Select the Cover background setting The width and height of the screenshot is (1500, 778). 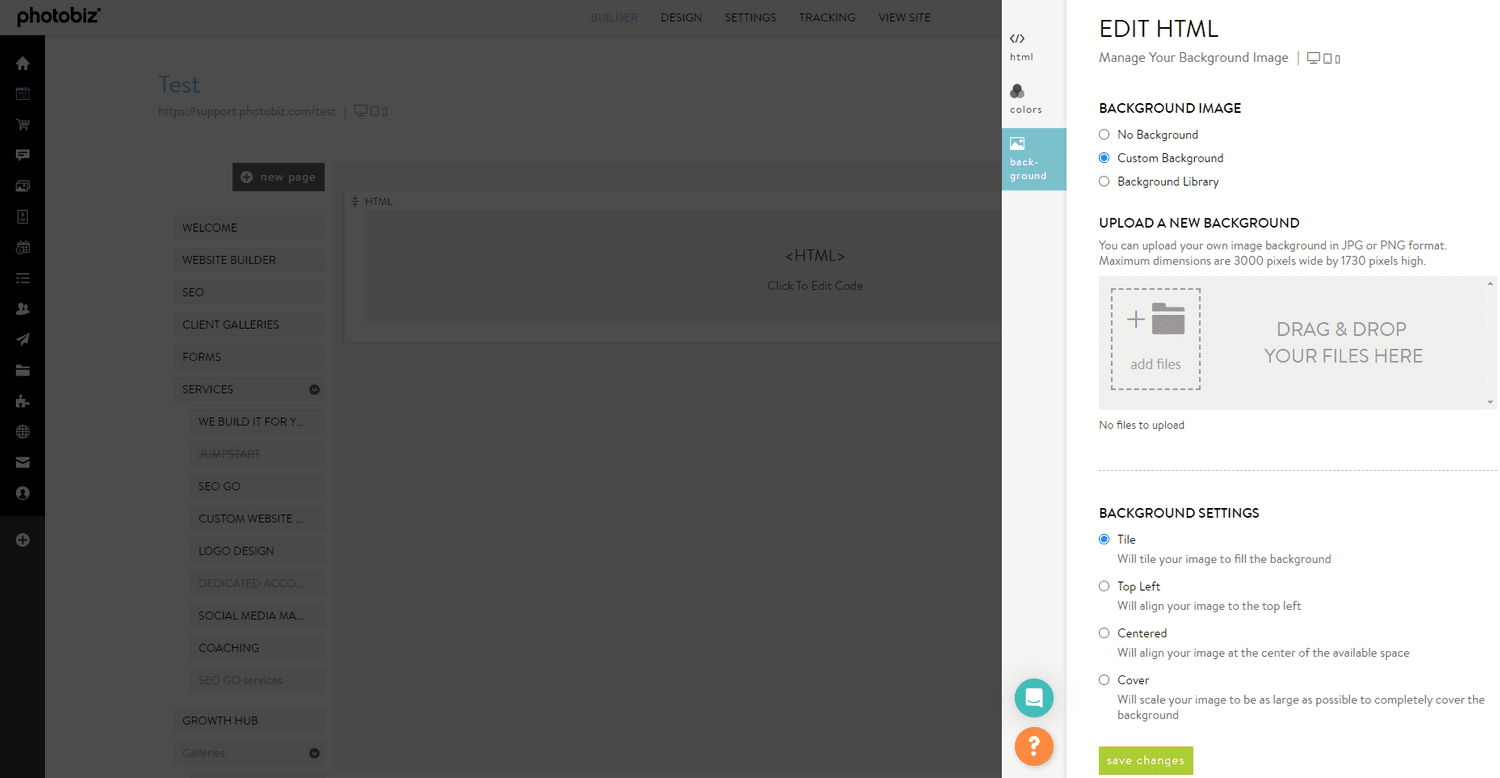tap(1104, 680)
